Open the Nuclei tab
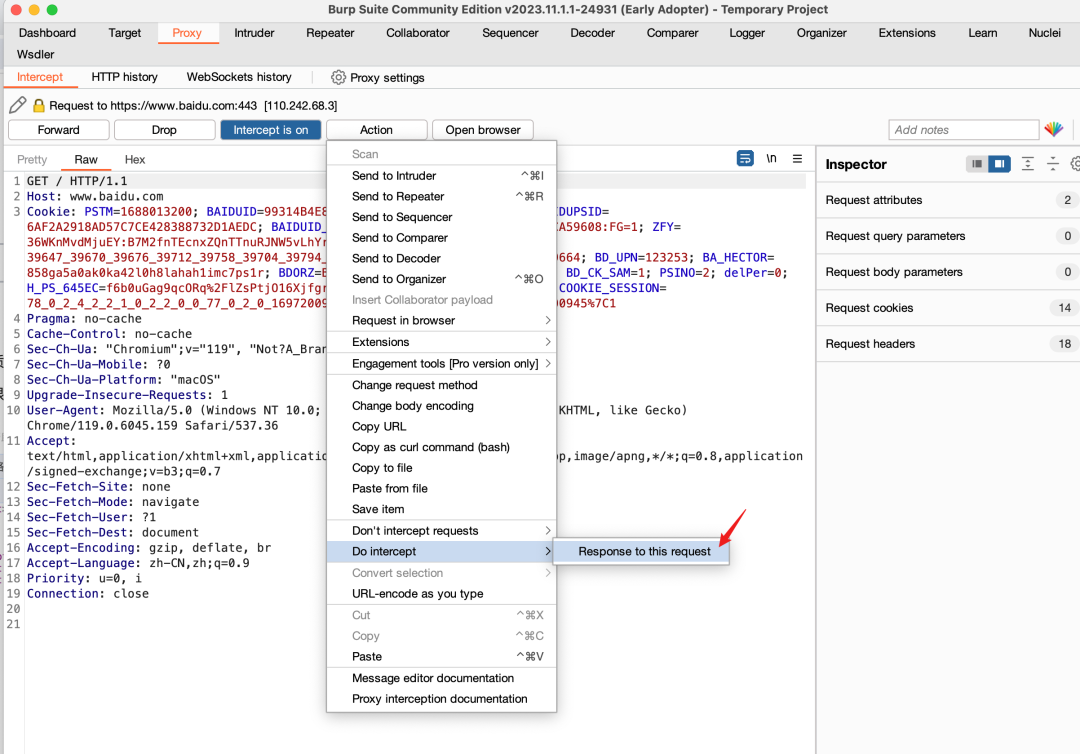 coord(1044,33)
